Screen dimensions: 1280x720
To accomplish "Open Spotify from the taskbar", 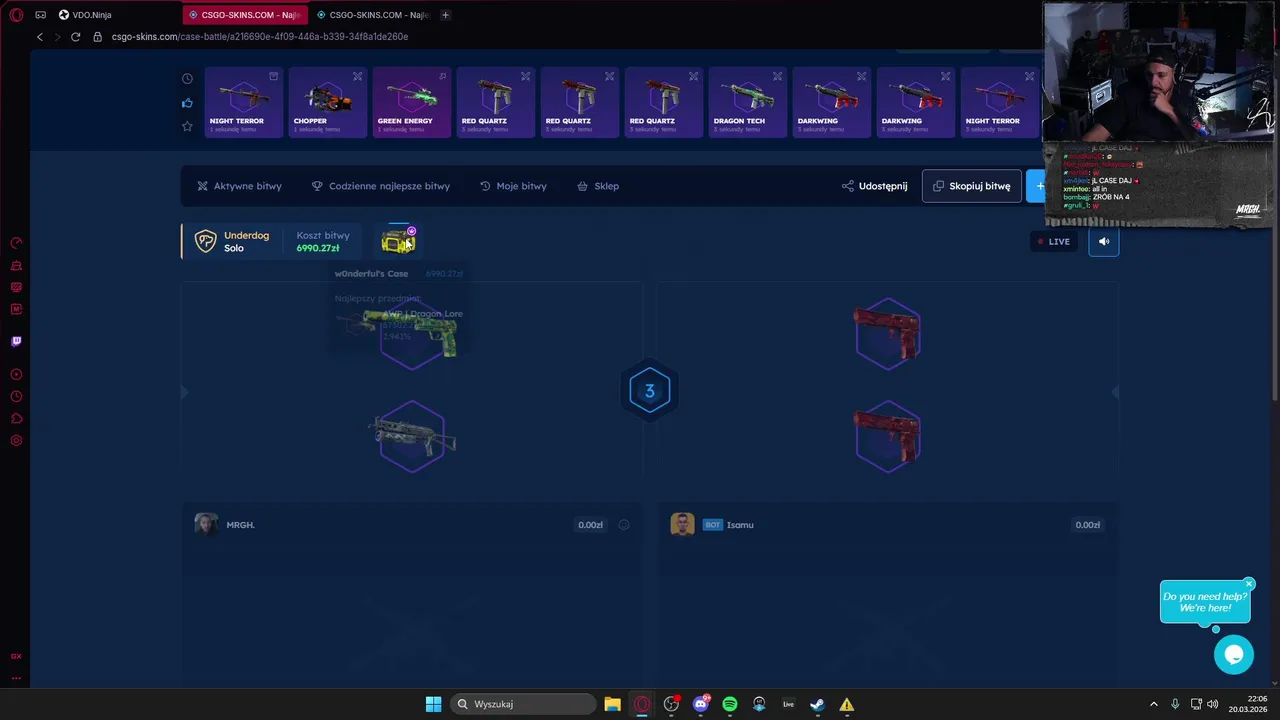I will click(x=730, y=704).
